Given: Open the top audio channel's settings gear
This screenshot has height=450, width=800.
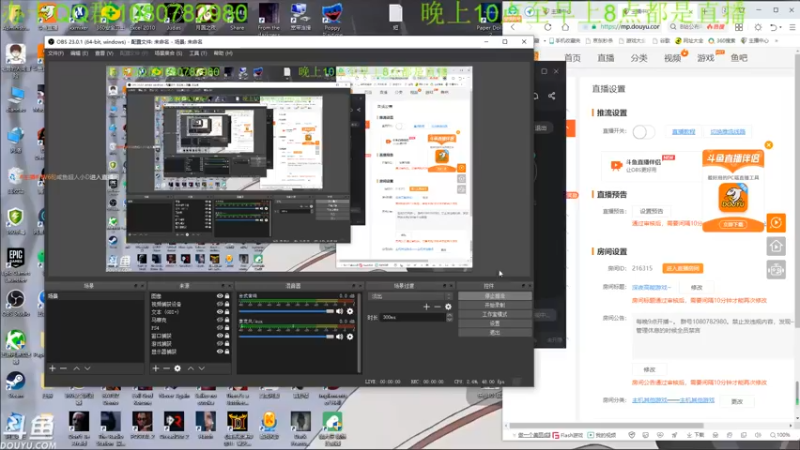Looking at the screenshot, I should (x=350, y=311).
